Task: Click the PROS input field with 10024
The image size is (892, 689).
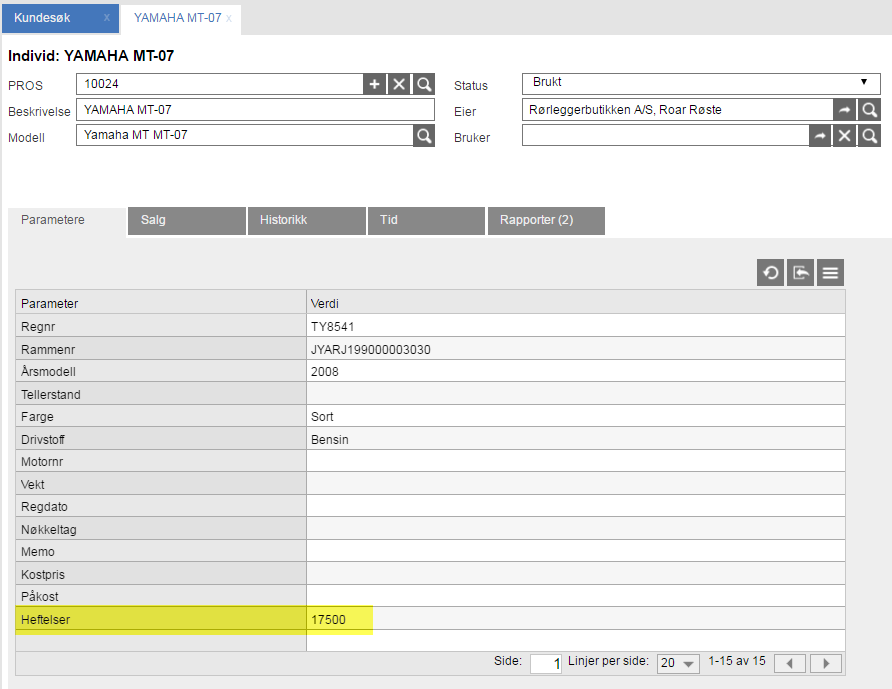Action: pyautogui.click(x=220, y=84)
